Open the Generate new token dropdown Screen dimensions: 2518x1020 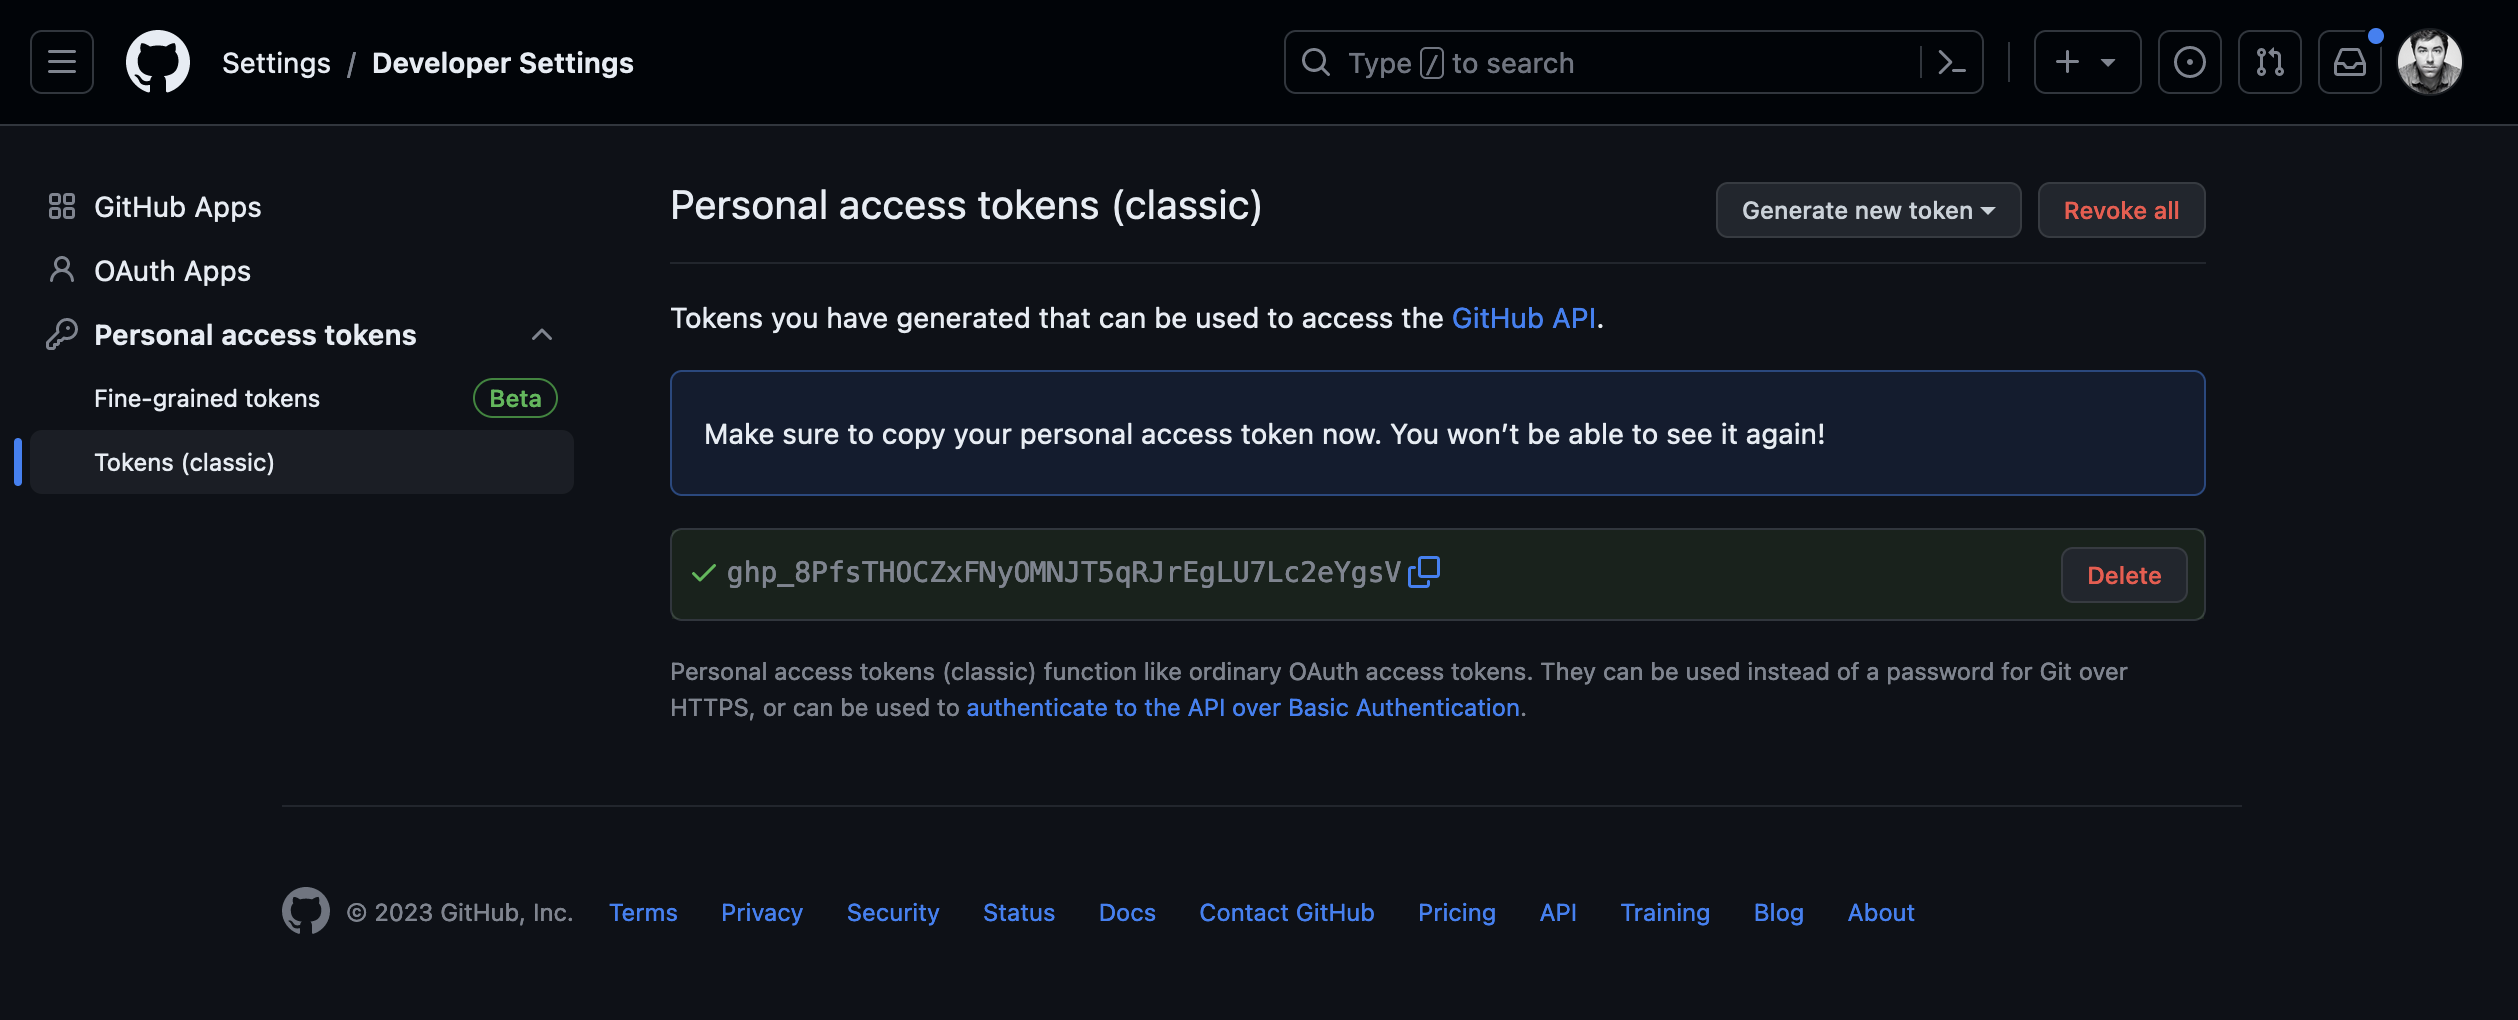tap(1868, 210)
